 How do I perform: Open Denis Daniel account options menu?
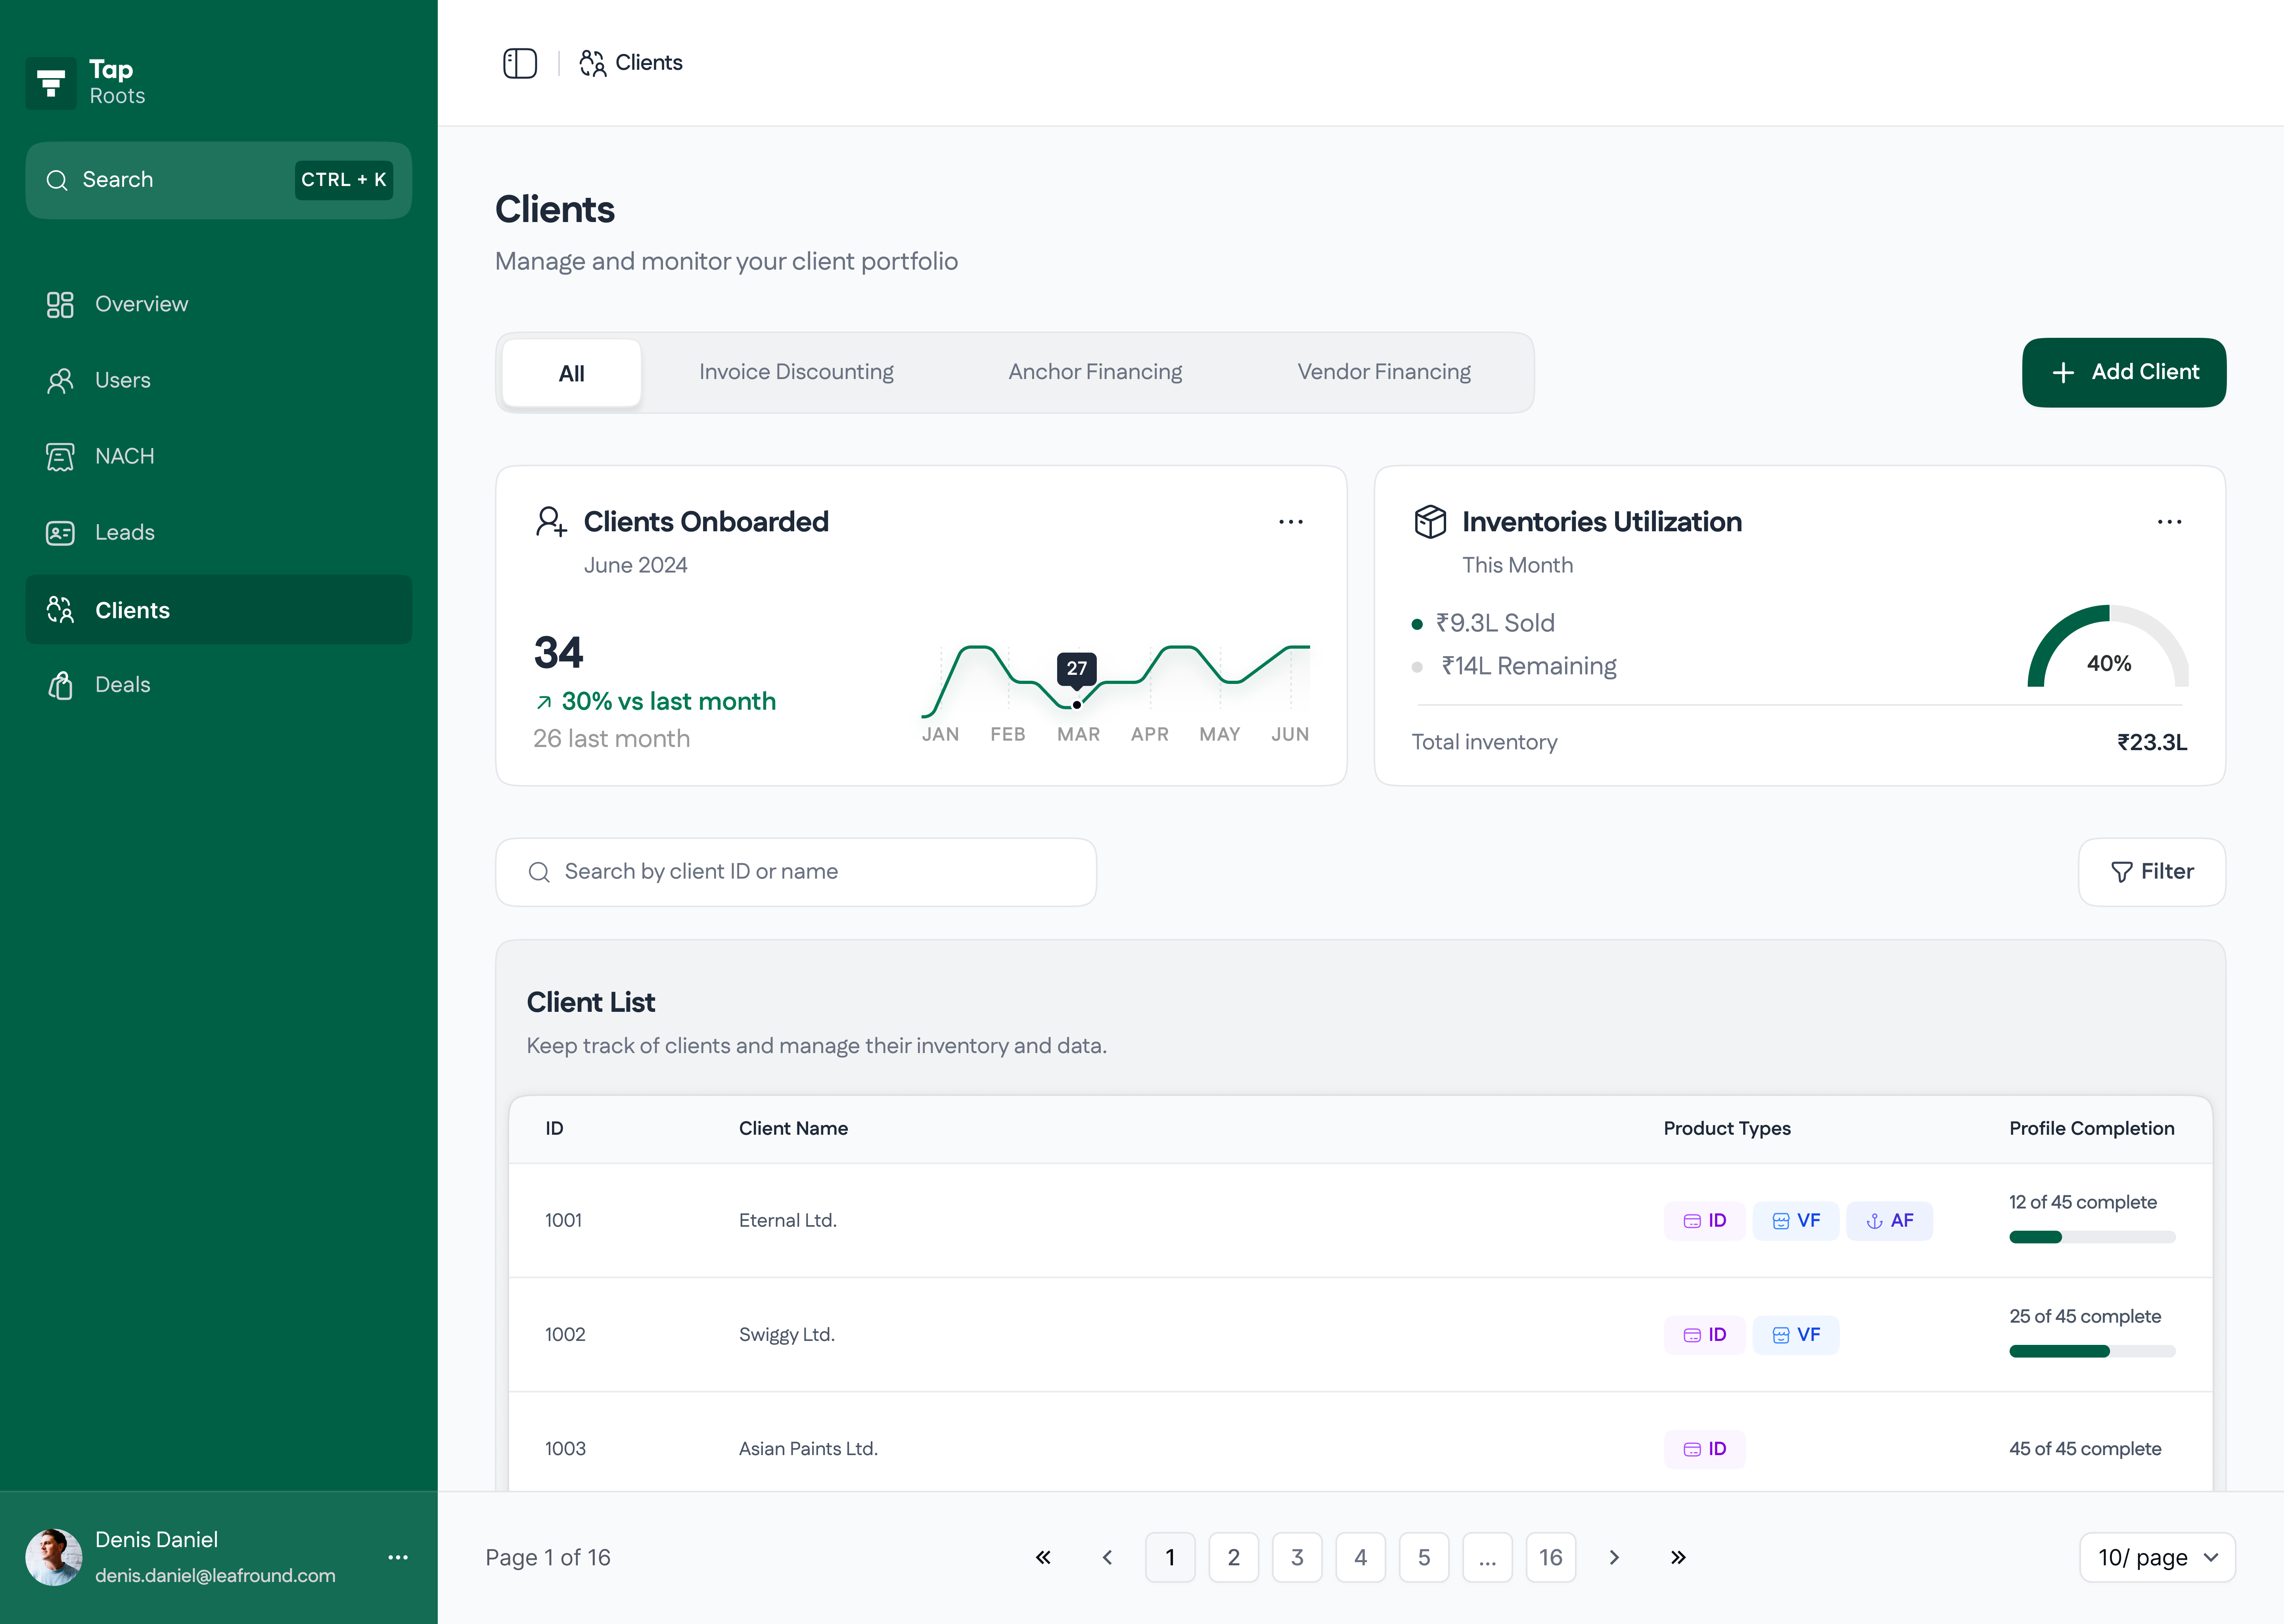(398, 1557)
